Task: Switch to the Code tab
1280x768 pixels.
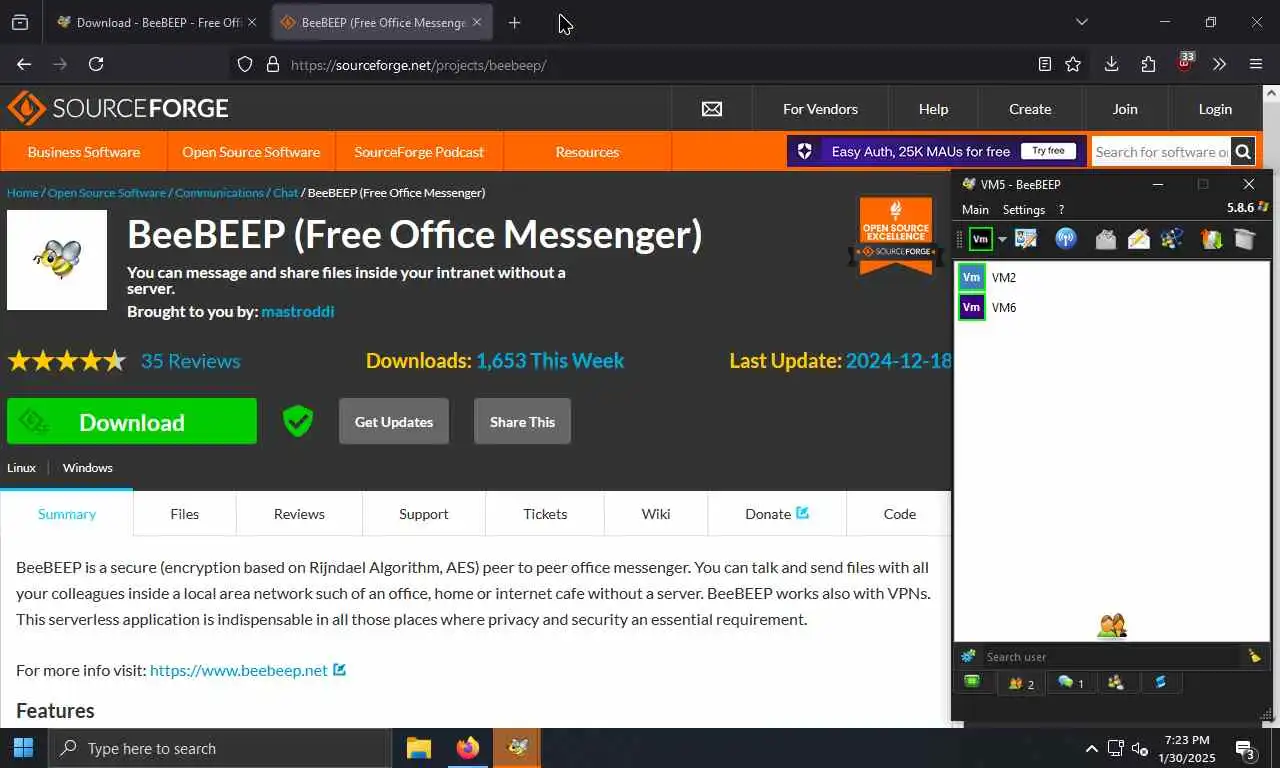Action: click(899, 514)
